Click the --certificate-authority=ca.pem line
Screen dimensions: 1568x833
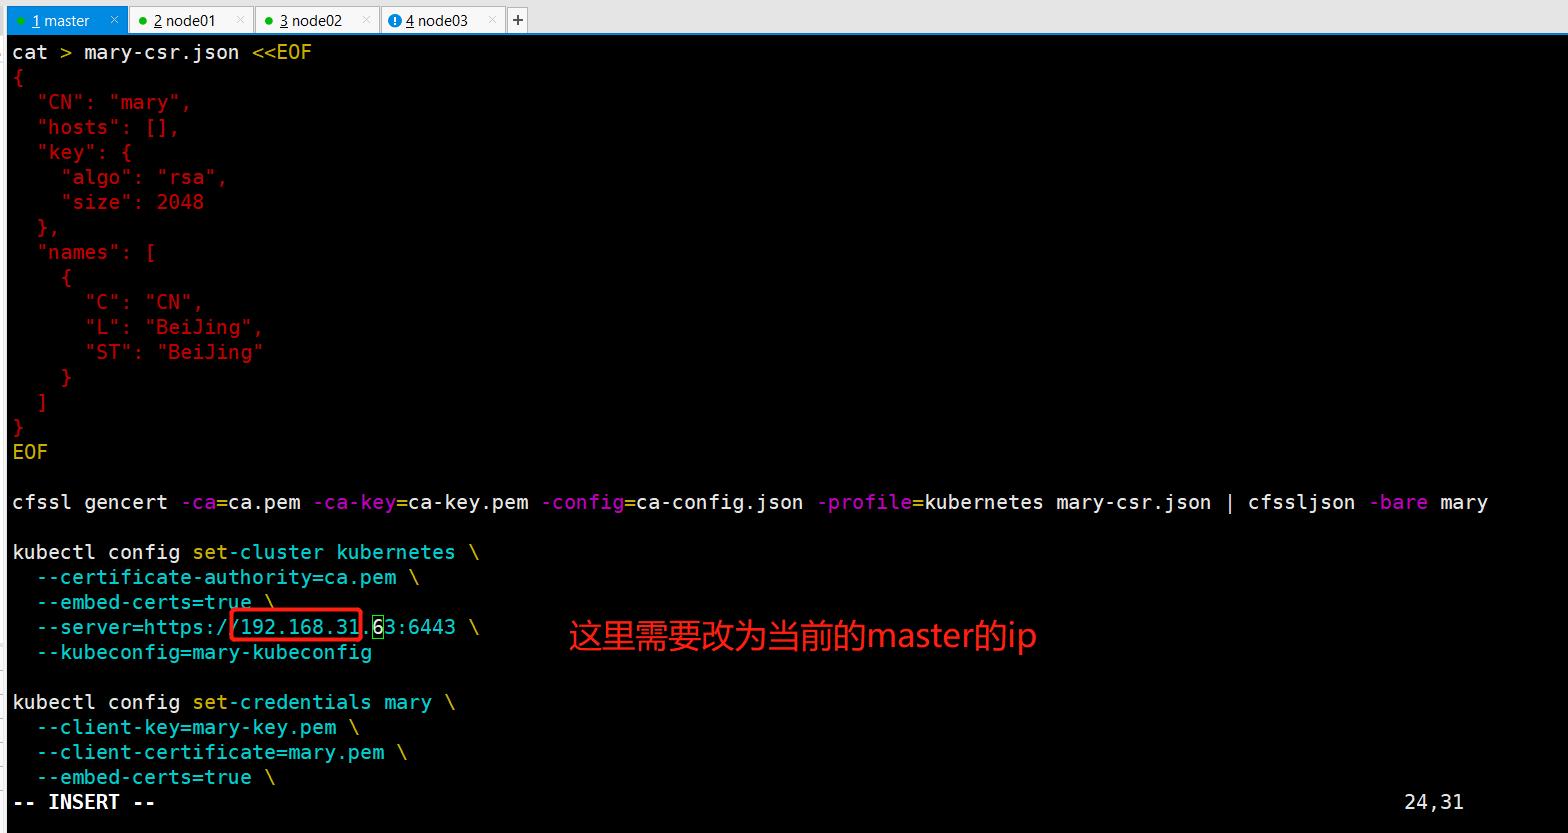[228, 577]
